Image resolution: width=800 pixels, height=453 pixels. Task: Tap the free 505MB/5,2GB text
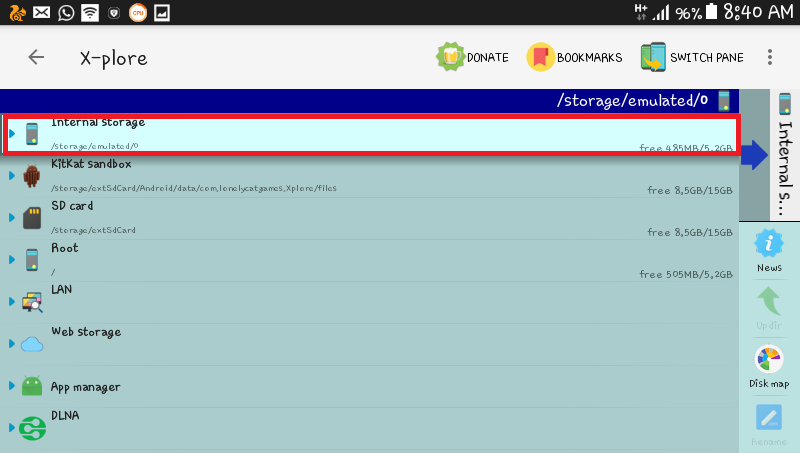pos(686,274)
